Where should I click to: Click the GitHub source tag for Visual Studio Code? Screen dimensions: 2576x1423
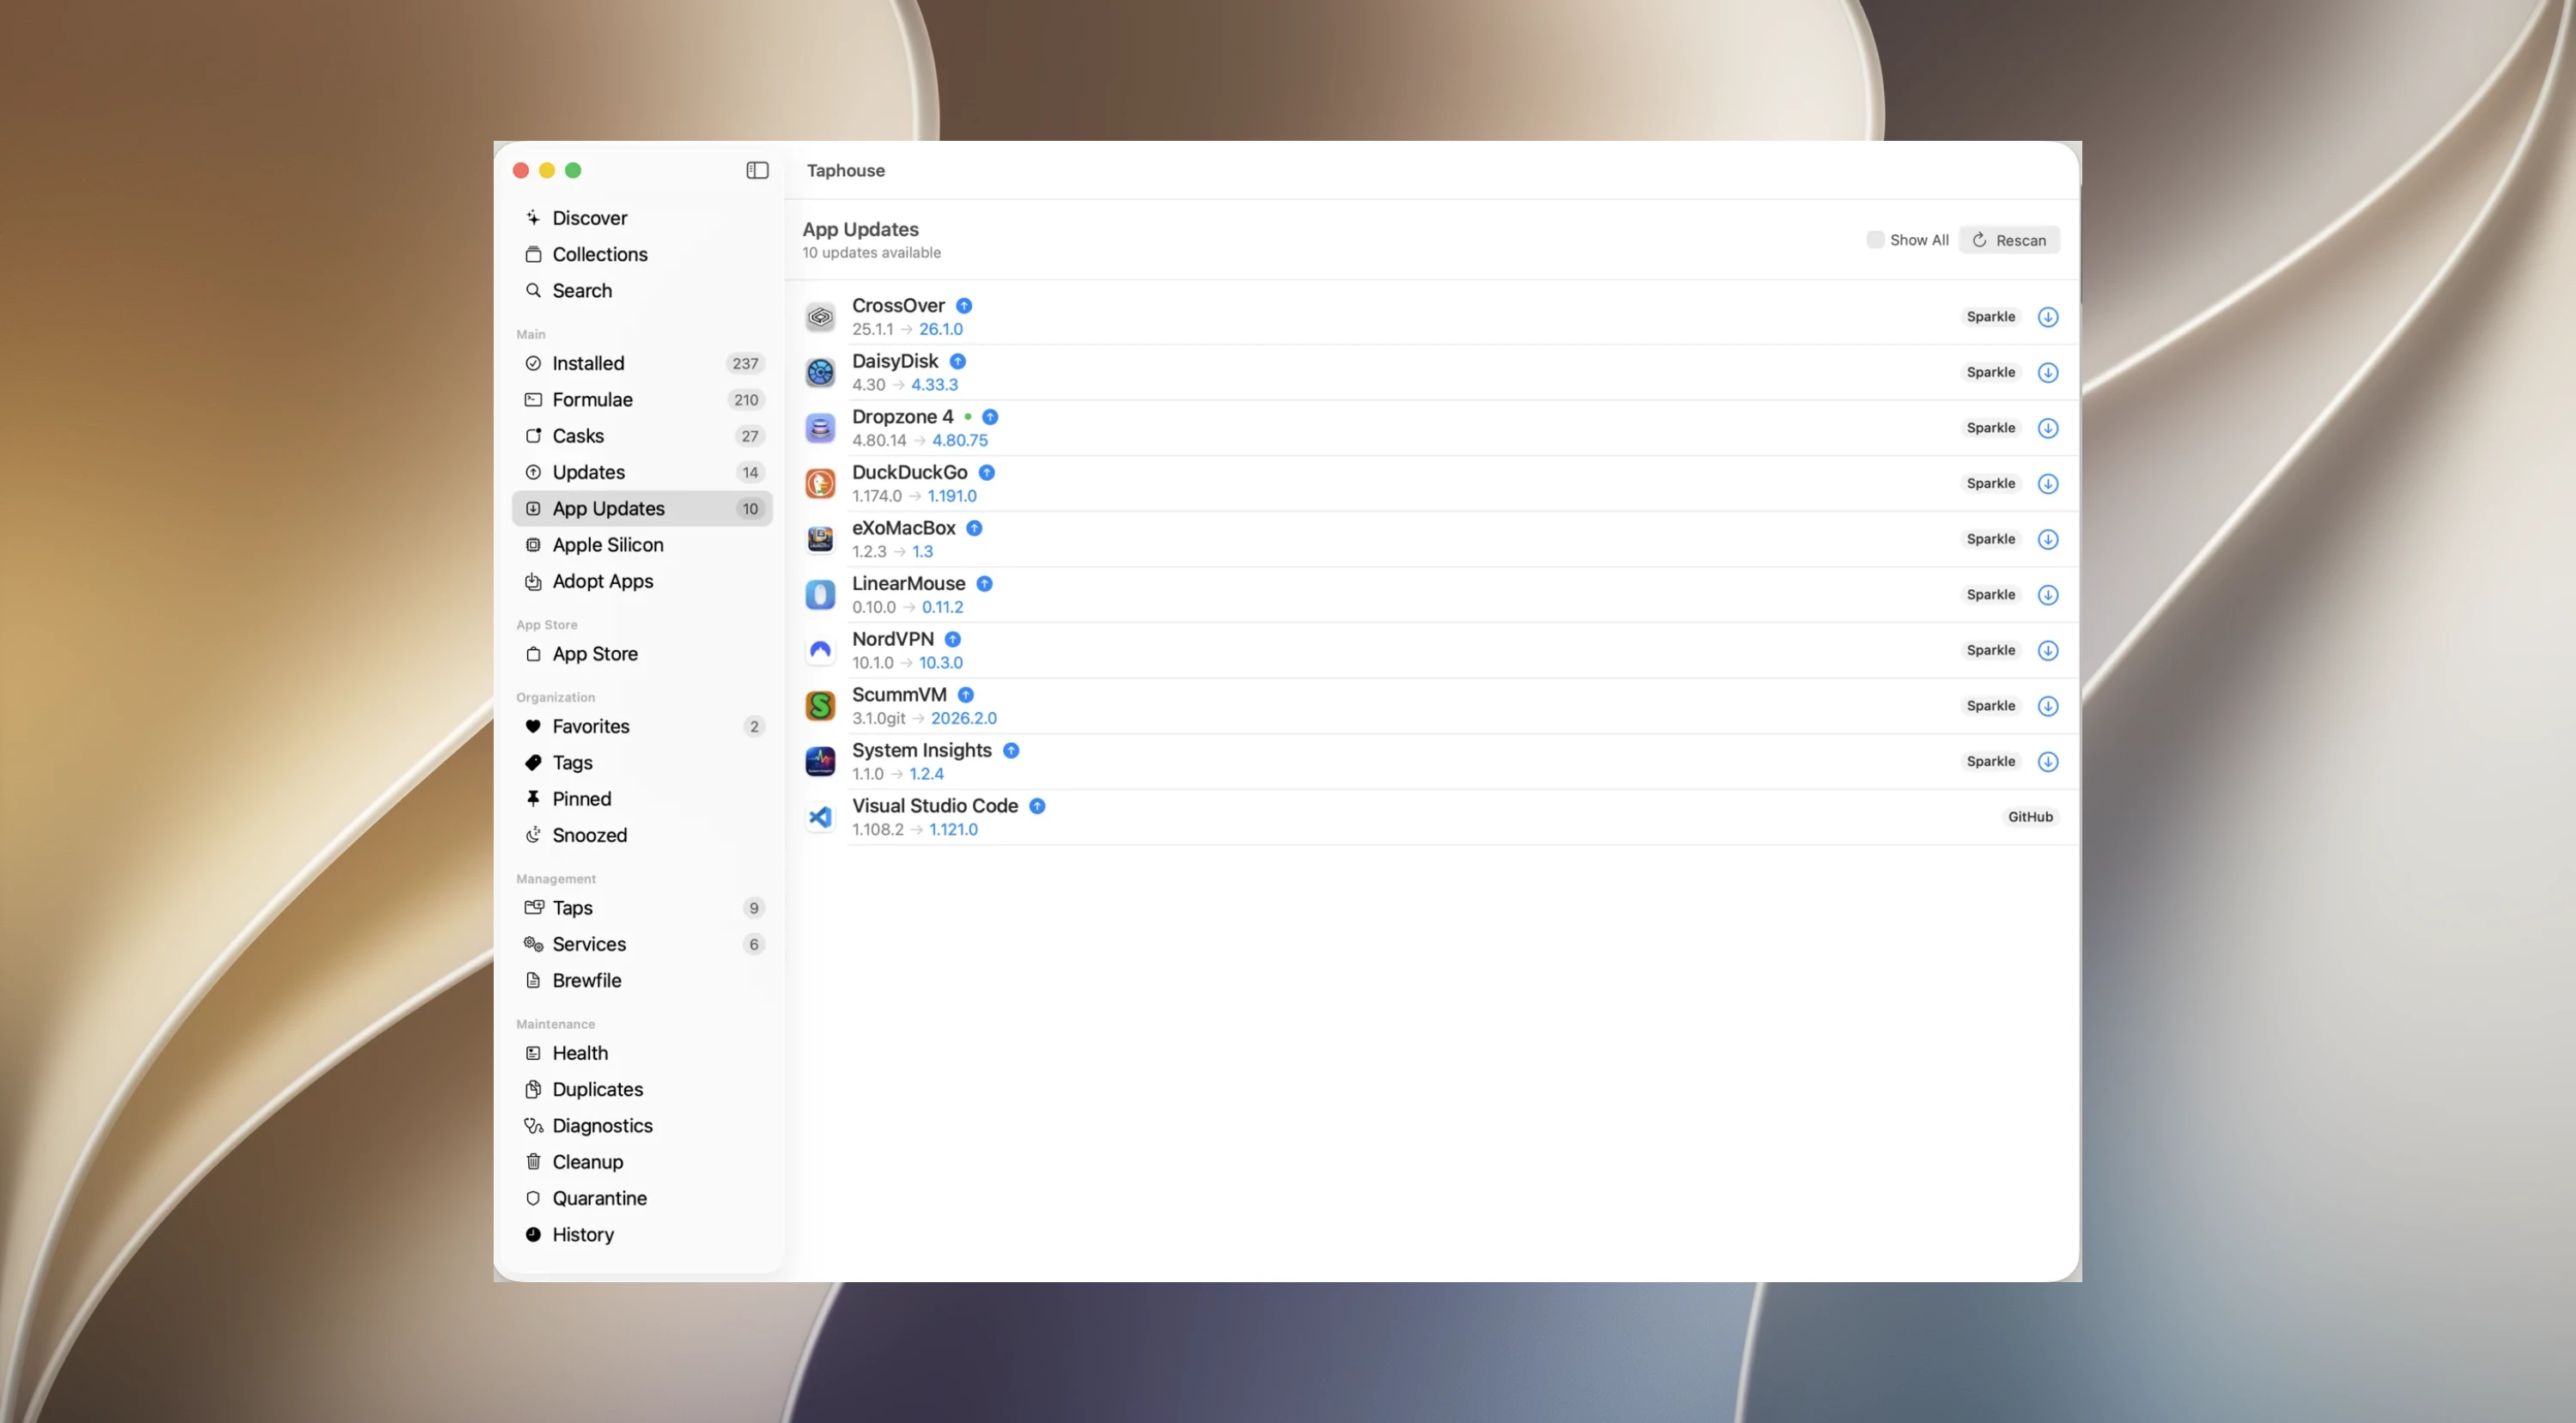coord(2030,817)
